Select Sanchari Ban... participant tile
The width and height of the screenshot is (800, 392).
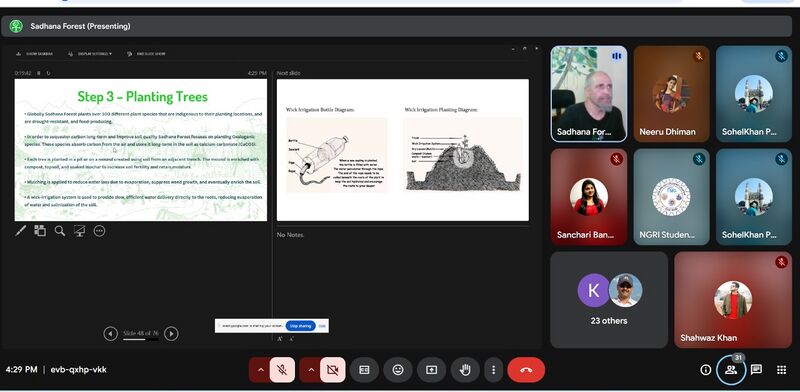pos(589,197)
